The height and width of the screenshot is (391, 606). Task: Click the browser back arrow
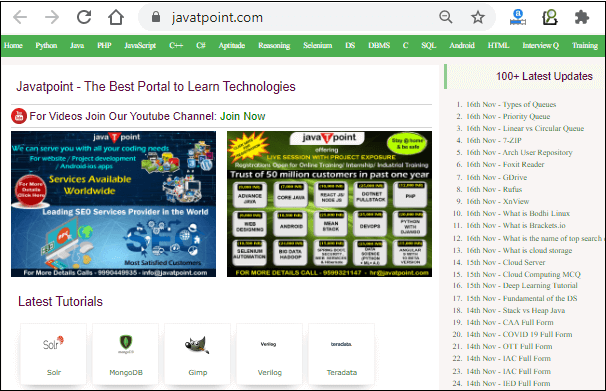click(20, 17)
